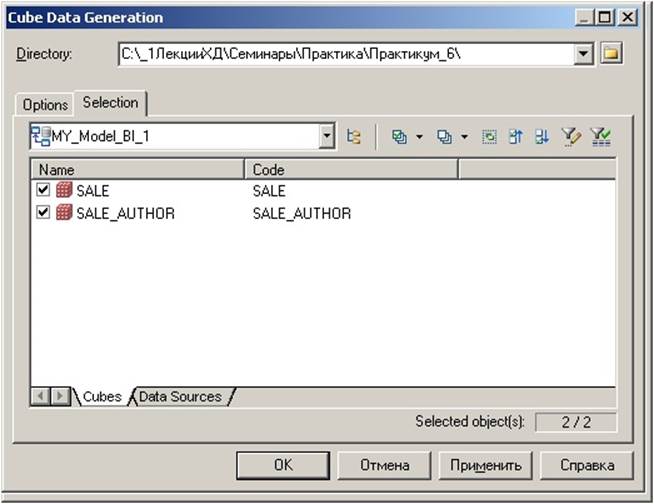
Task: Switch to the Selection tab
Action: 111,103
